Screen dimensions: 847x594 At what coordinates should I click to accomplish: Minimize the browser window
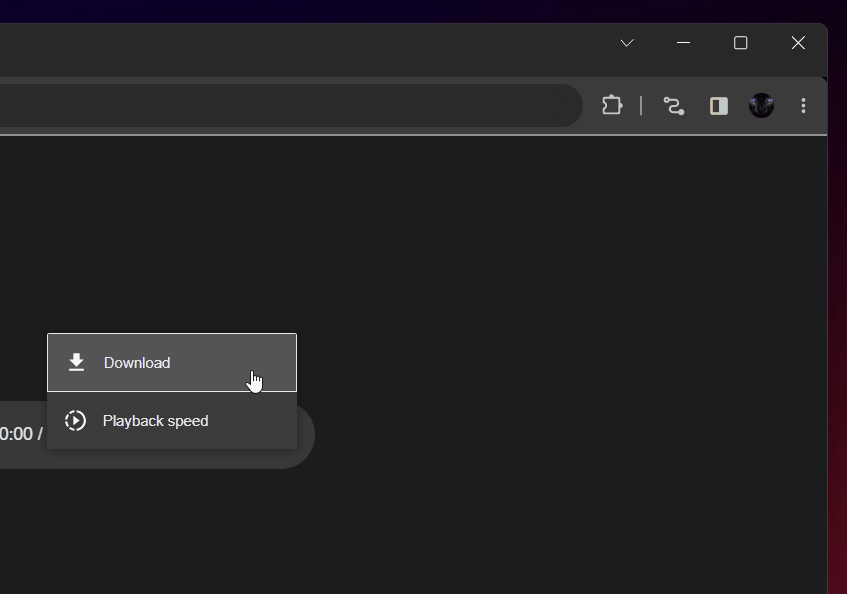point(683,43)
